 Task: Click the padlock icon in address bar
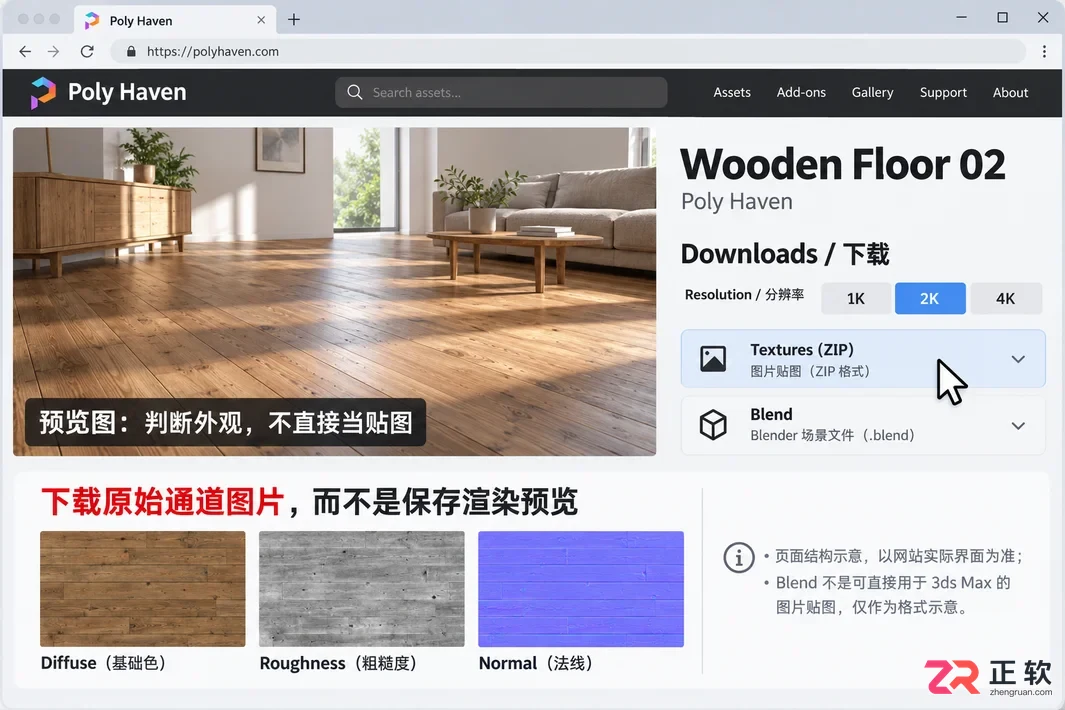tap(131, 52)
